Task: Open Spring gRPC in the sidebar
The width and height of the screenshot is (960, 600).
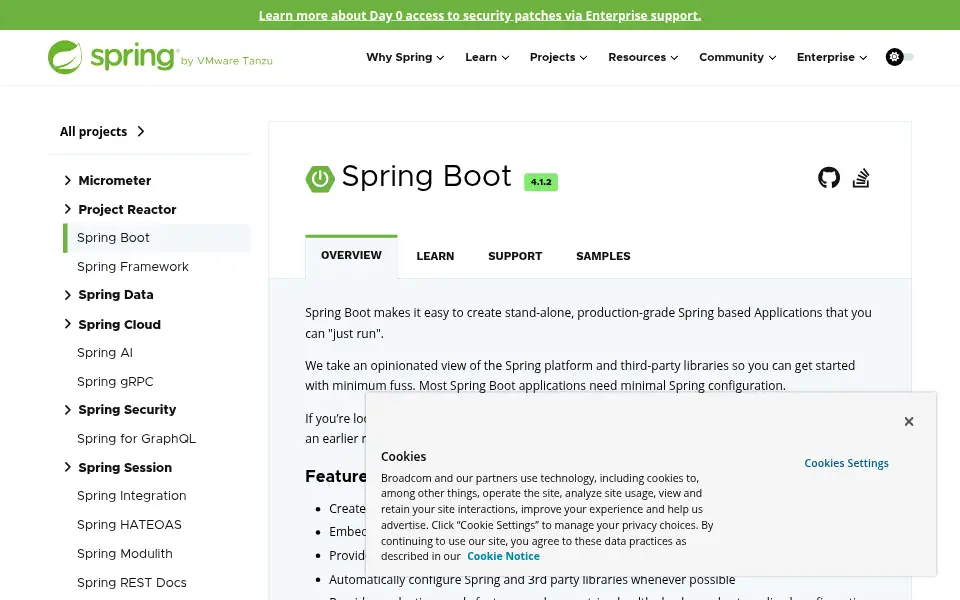Action: click(x=115, y=381)
